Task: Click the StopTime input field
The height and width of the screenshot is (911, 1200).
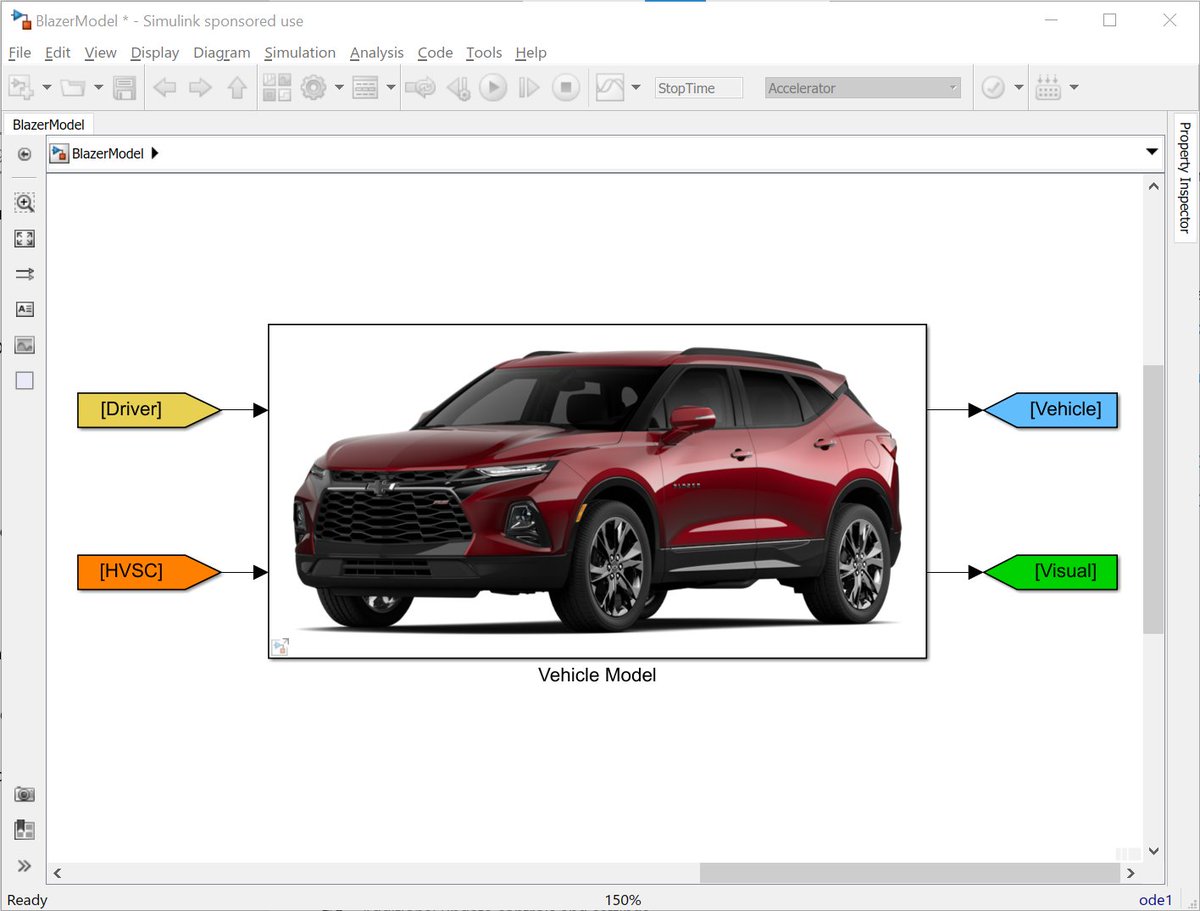Action: pyautogui.click(x=699, y=88)
